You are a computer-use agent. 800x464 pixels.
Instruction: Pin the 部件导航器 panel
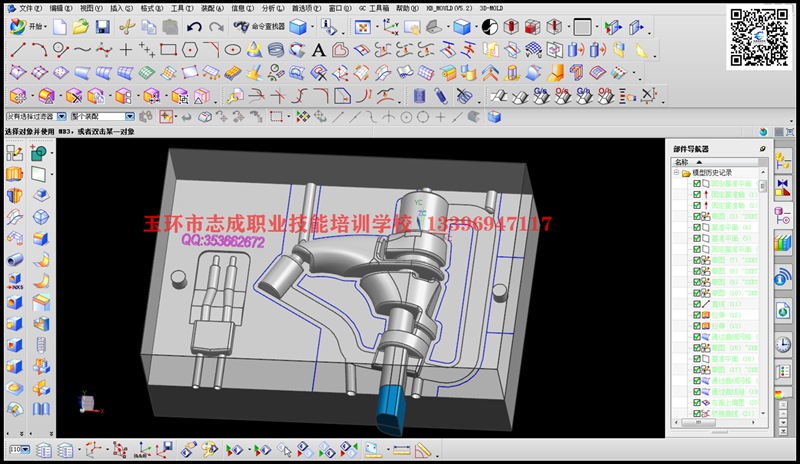(x=763, y=149)
